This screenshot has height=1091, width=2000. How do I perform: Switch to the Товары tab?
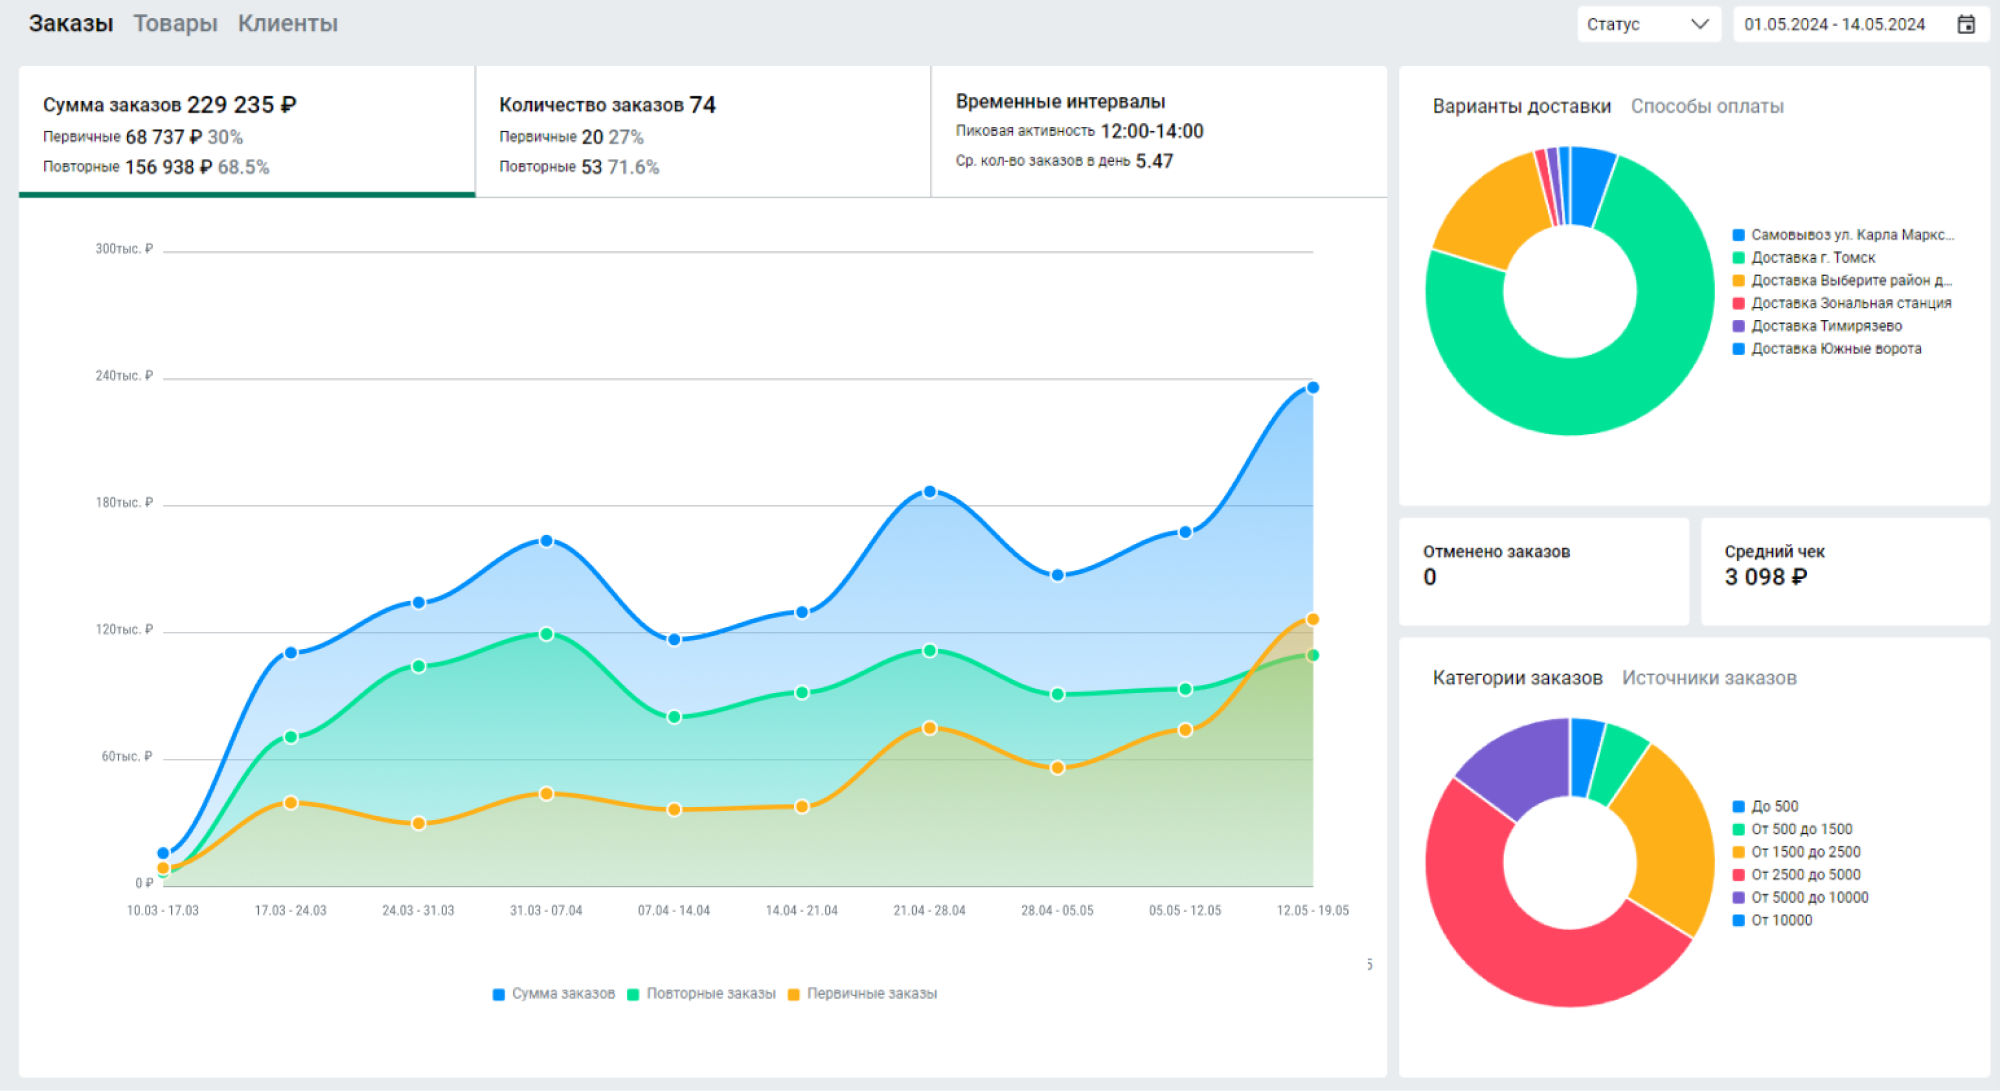pos(175,23)
